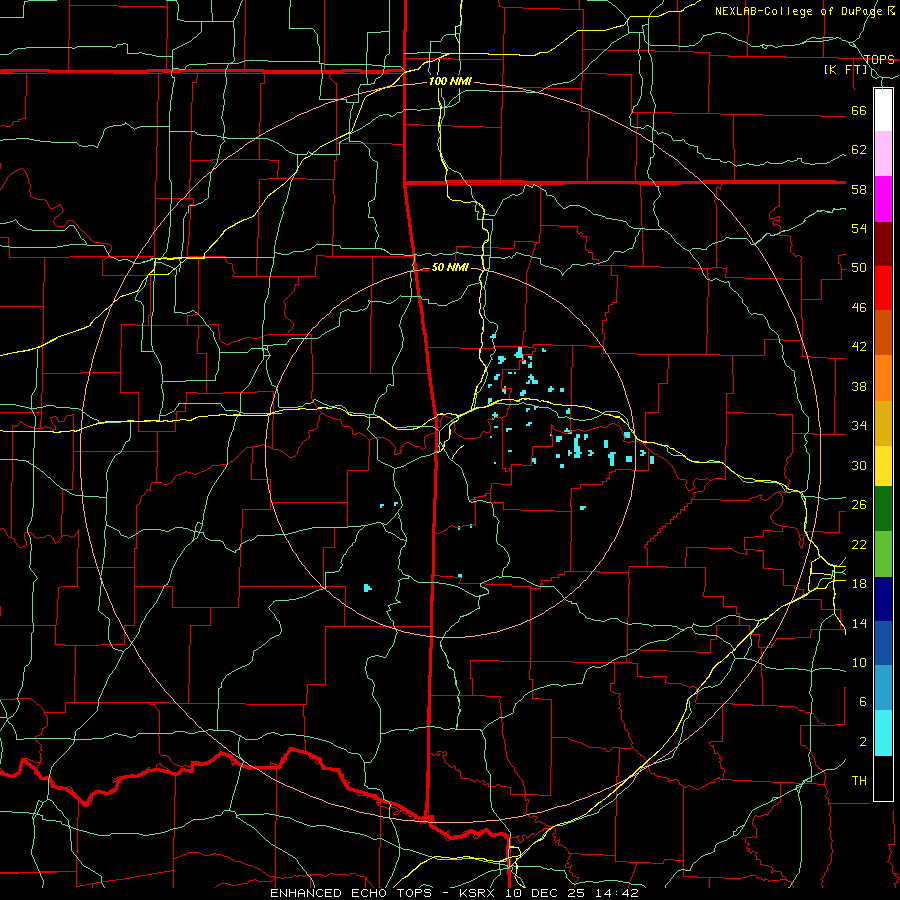Viewport: 900px width, 900px height.
Task: Select the dark red legend swatch
Action: click(x=883, y=244)
